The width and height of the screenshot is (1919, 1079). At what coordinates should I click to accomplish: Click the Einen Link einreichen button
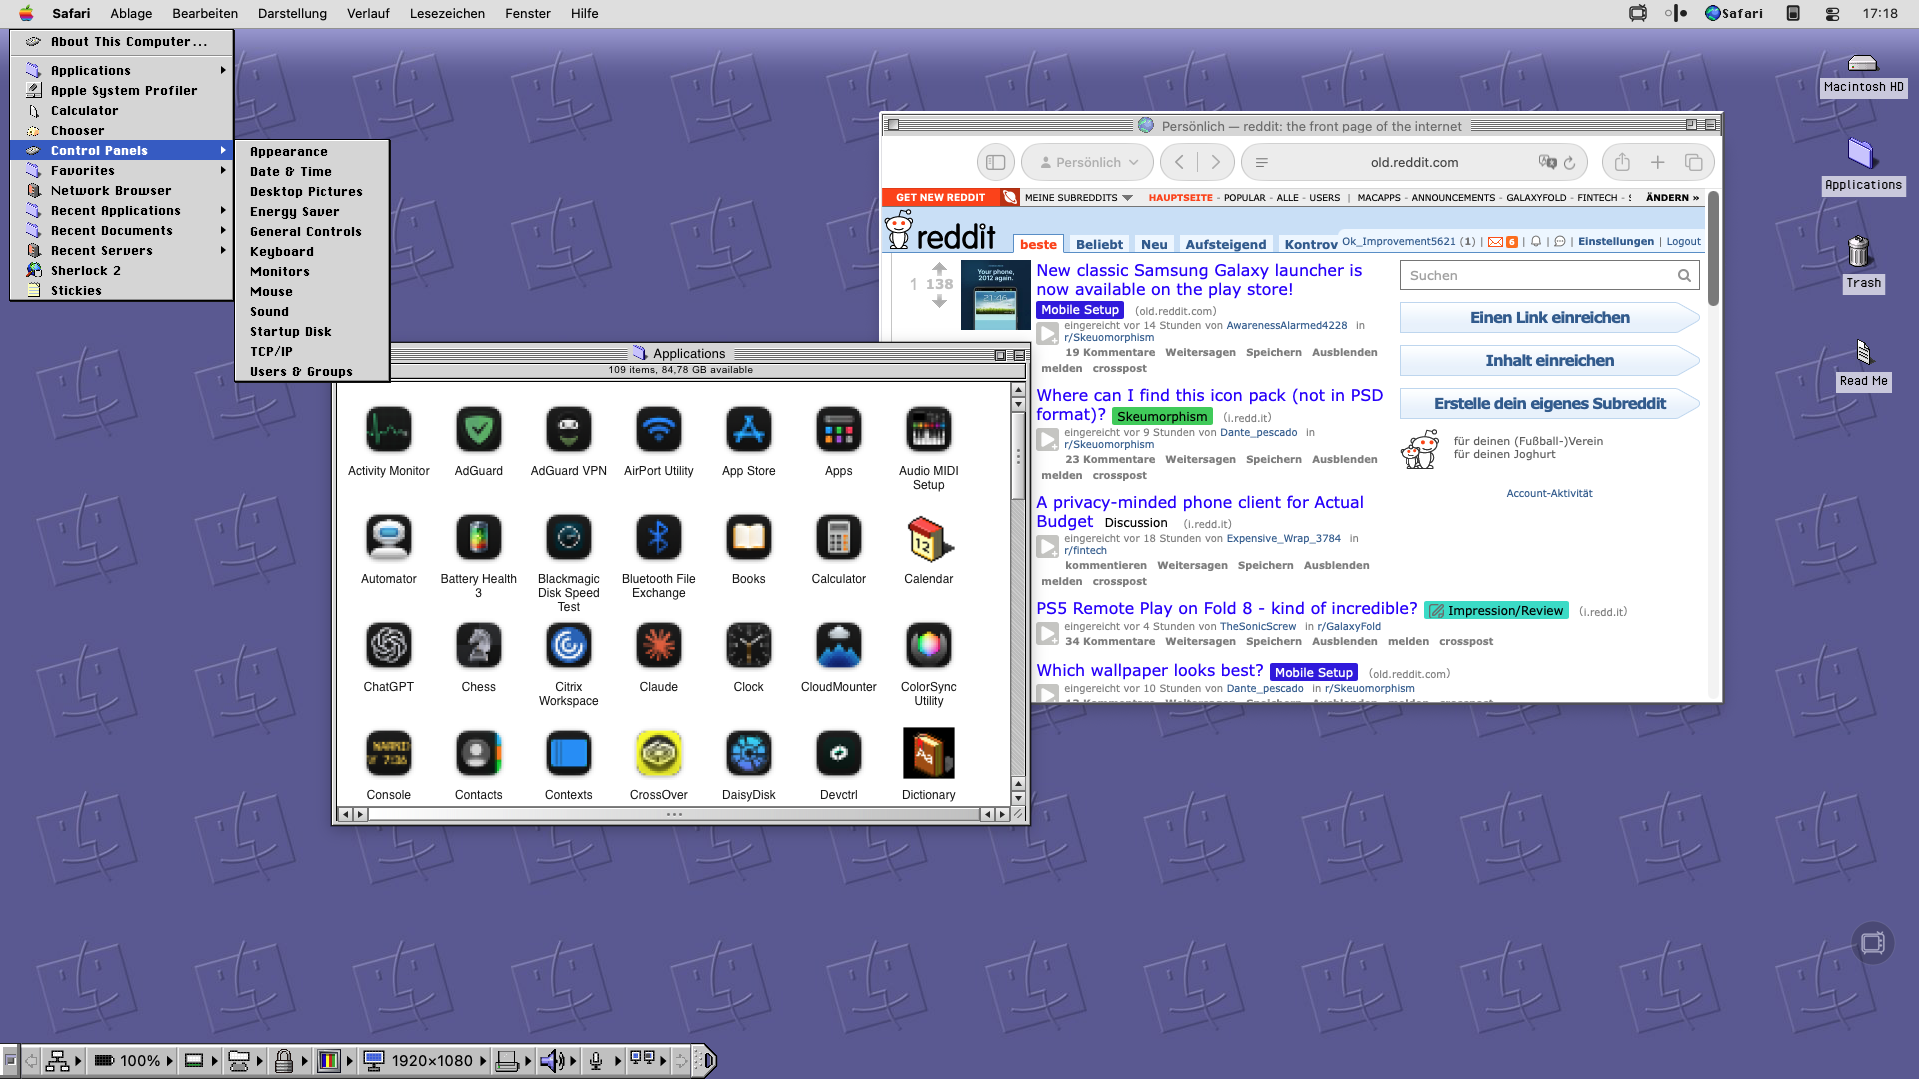(1549, 318)
